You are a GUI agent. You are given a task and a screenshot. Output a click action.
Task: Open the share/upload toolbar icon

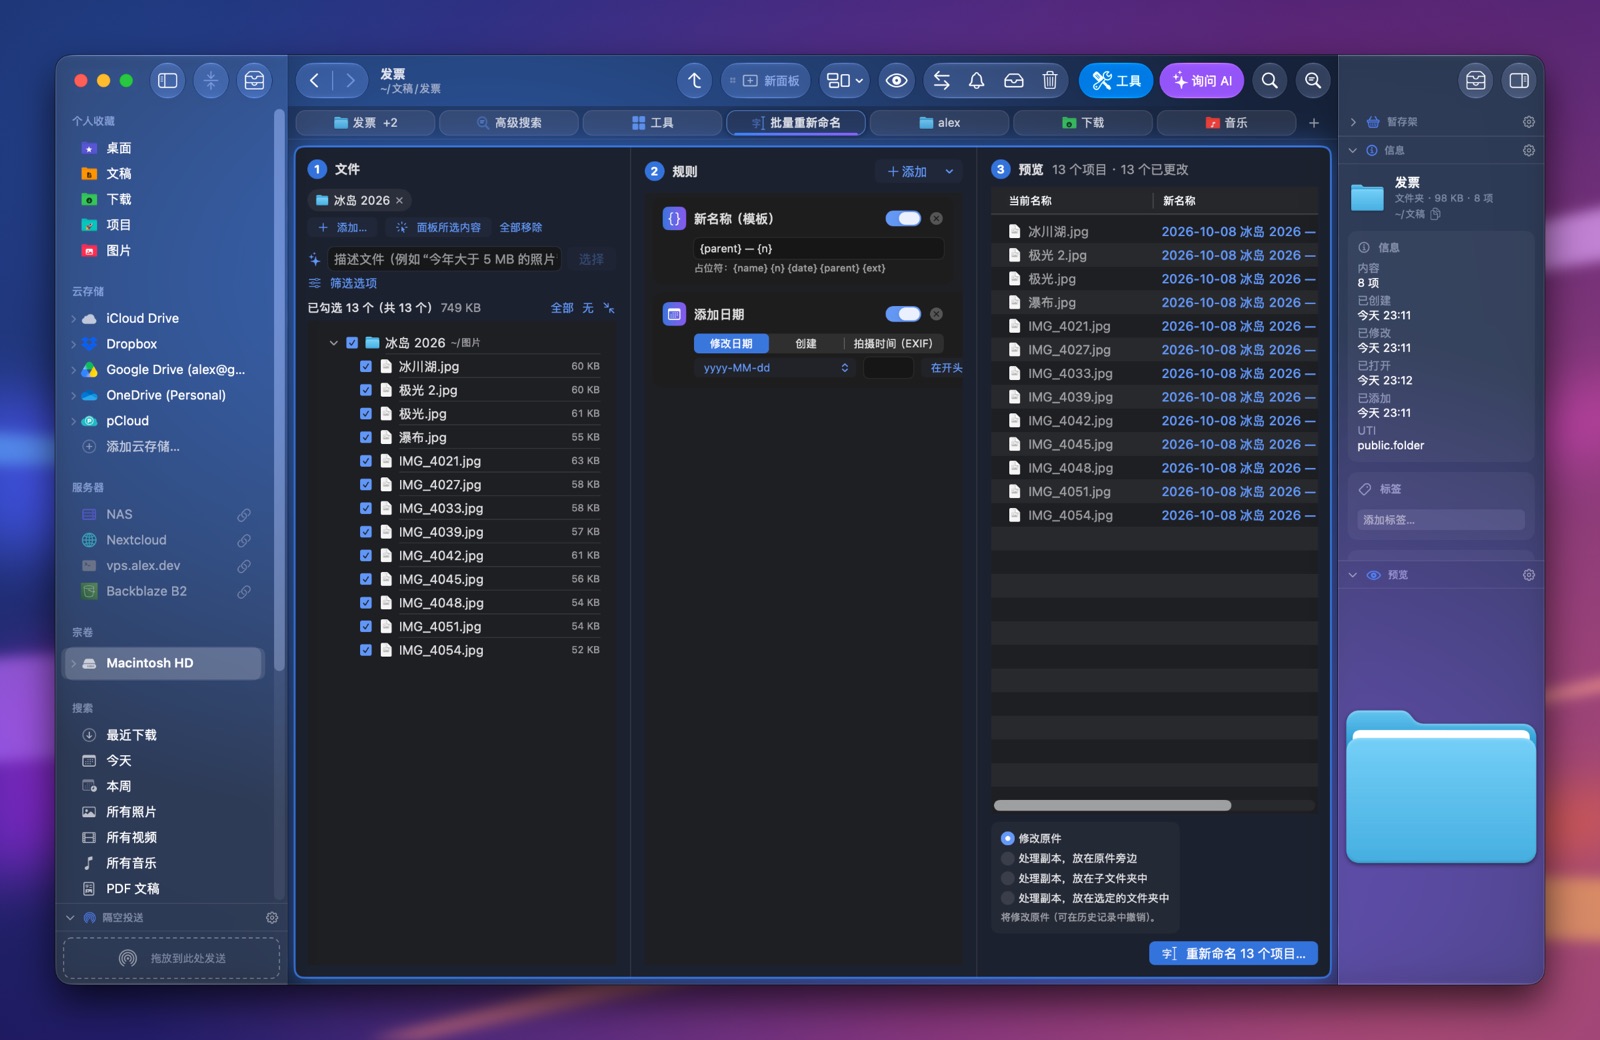pos(695,81)
